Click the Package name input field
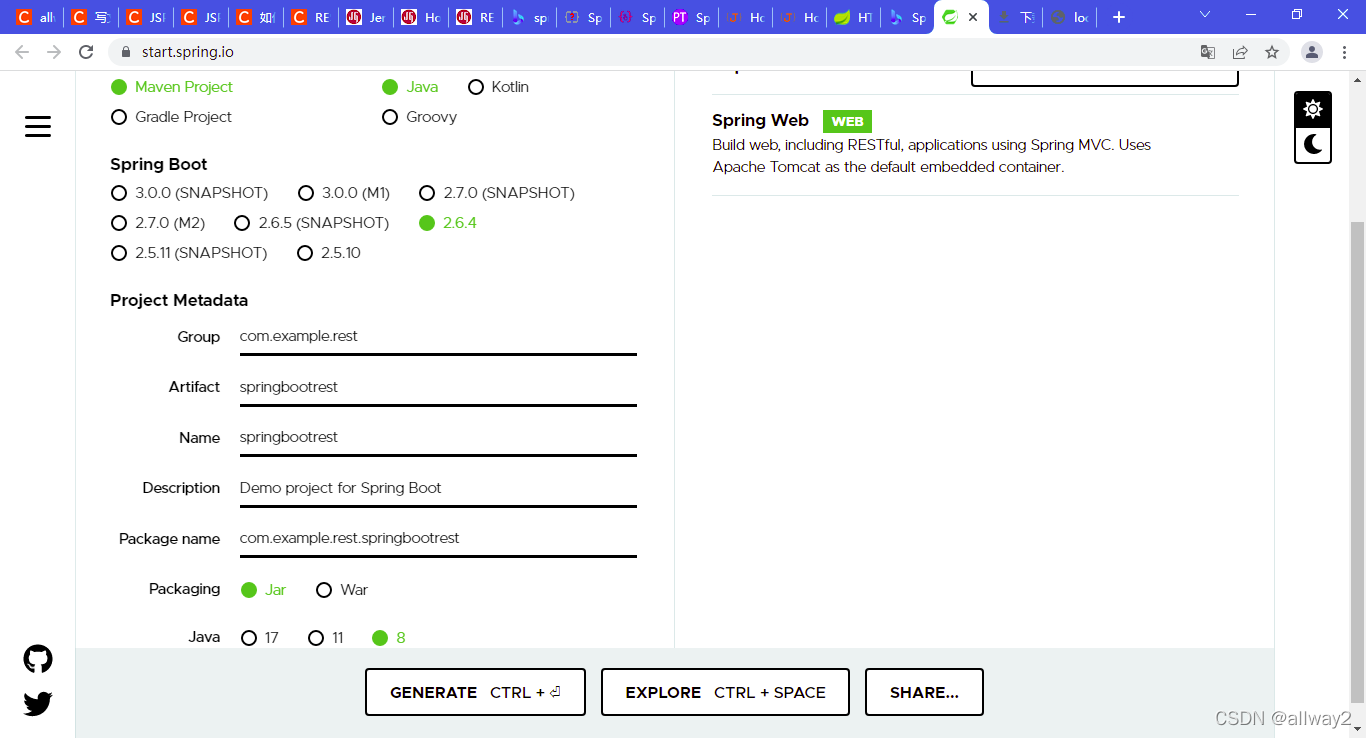The height and width of the screenshot is (738, 1366). point(438,538)
